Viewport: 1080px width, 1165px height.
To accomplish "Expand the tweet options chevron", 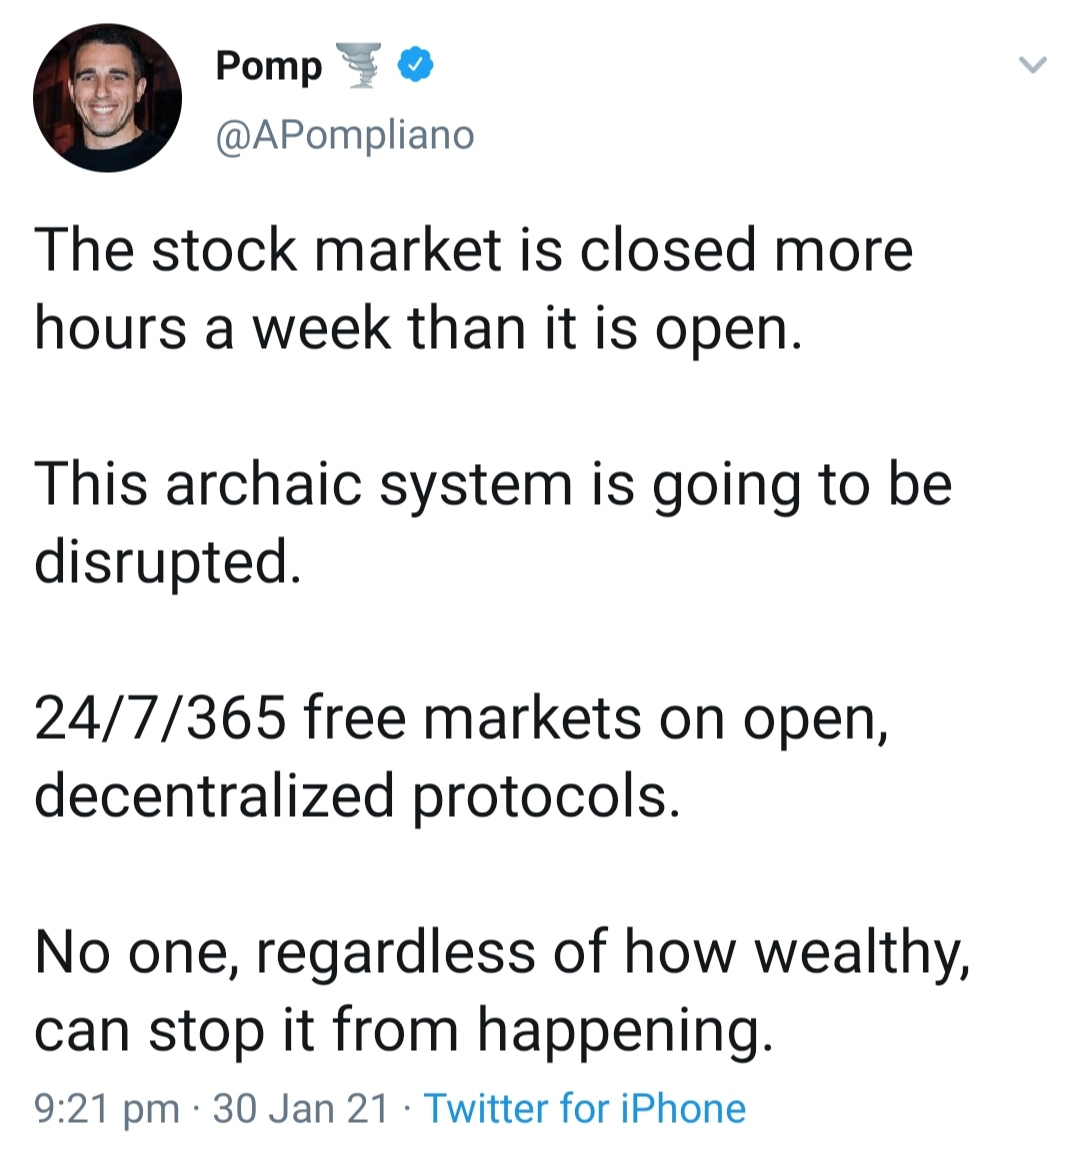I will pyautogui.click(x=1031, y=66).
